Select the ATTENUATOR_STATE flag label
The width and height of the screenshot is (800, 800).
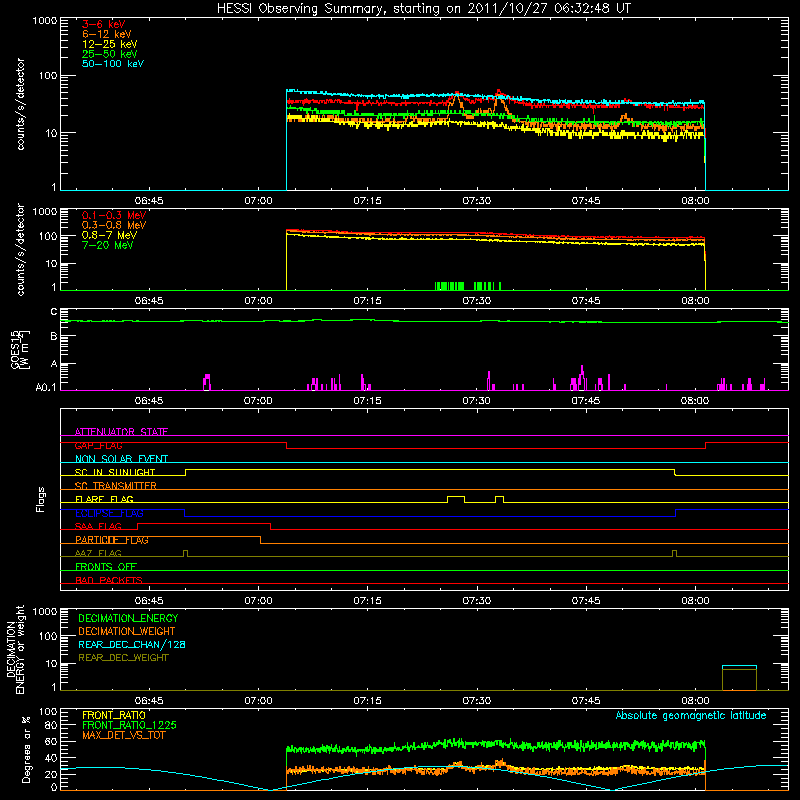(121, 432)
